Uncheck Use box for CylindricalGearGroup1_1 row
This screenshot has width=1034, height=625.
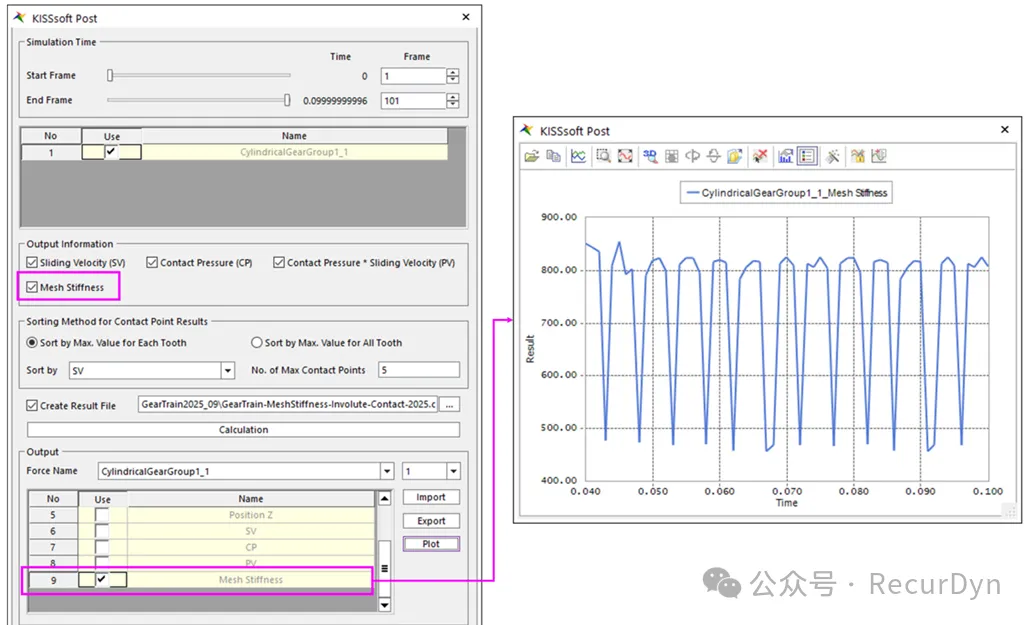[111, 152]
